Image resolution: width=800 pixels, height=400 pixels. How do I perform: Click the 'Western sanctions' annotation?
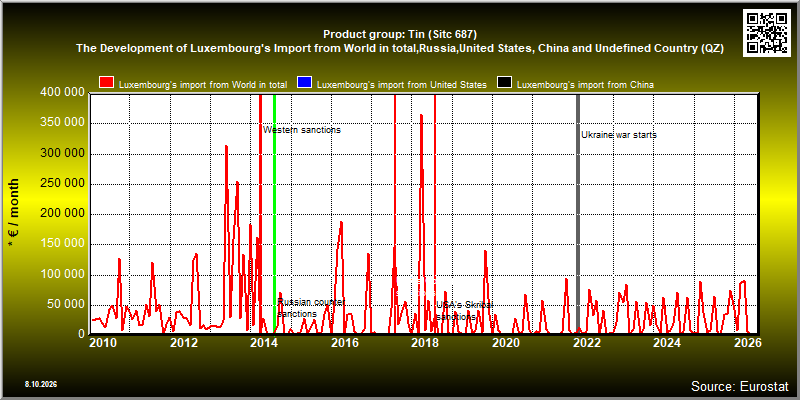point(302,130)
